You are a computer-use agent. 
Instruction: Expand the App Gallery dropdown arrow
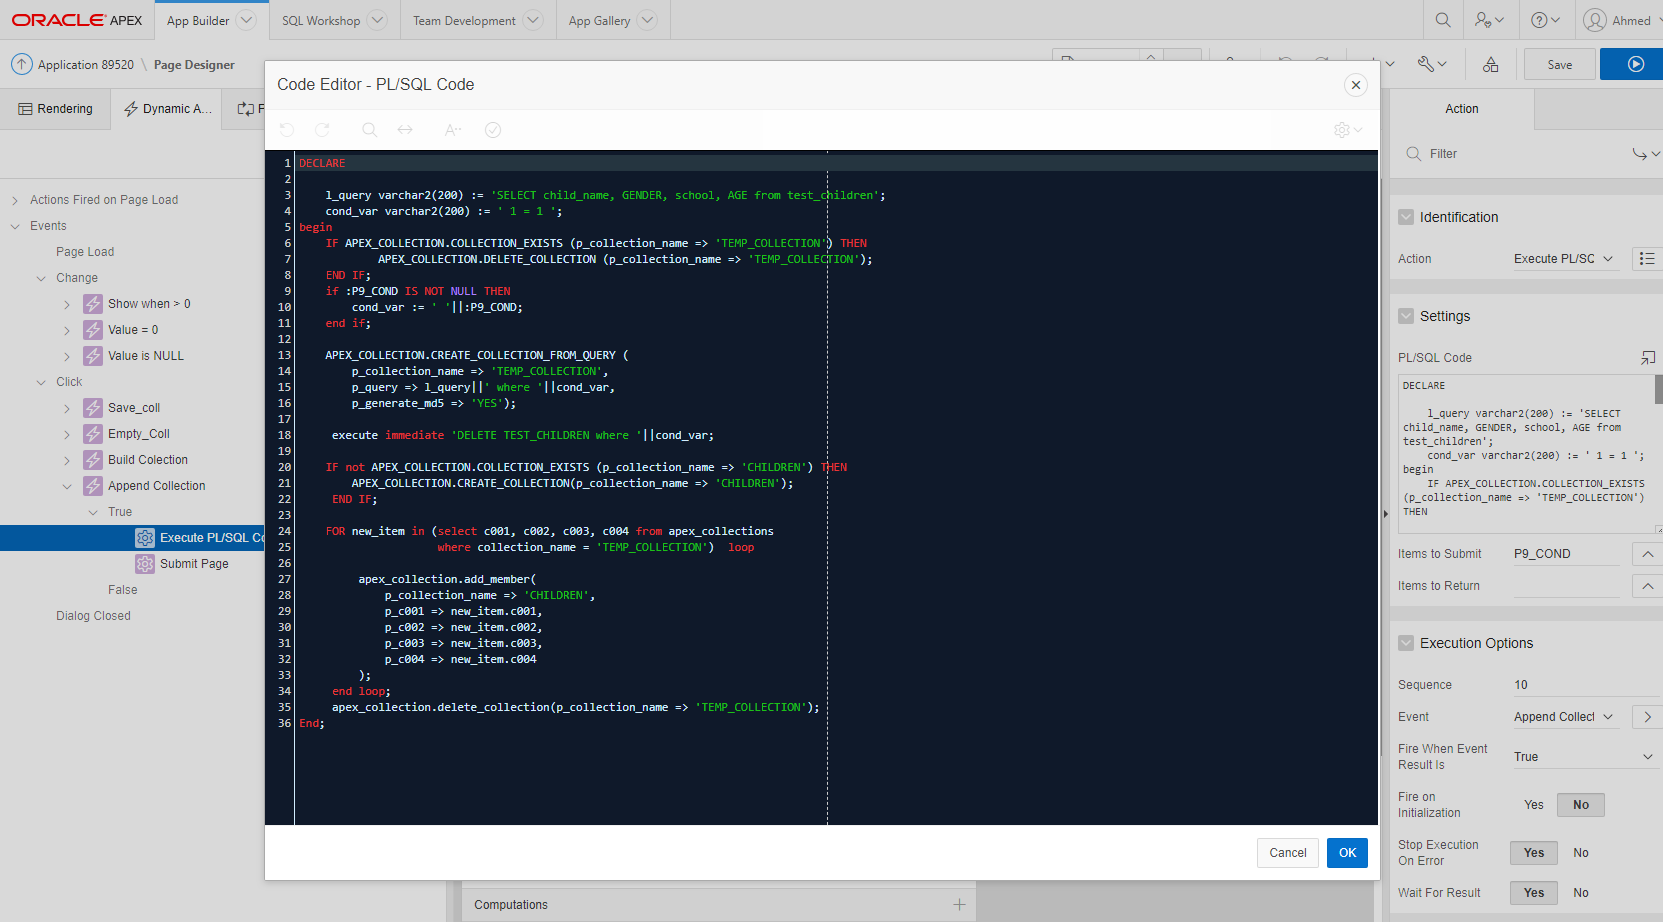(x=647, y=20)
